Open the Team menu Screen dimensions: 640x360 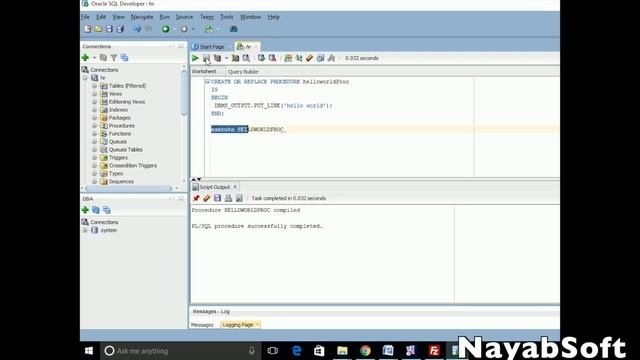coord(207,17)
